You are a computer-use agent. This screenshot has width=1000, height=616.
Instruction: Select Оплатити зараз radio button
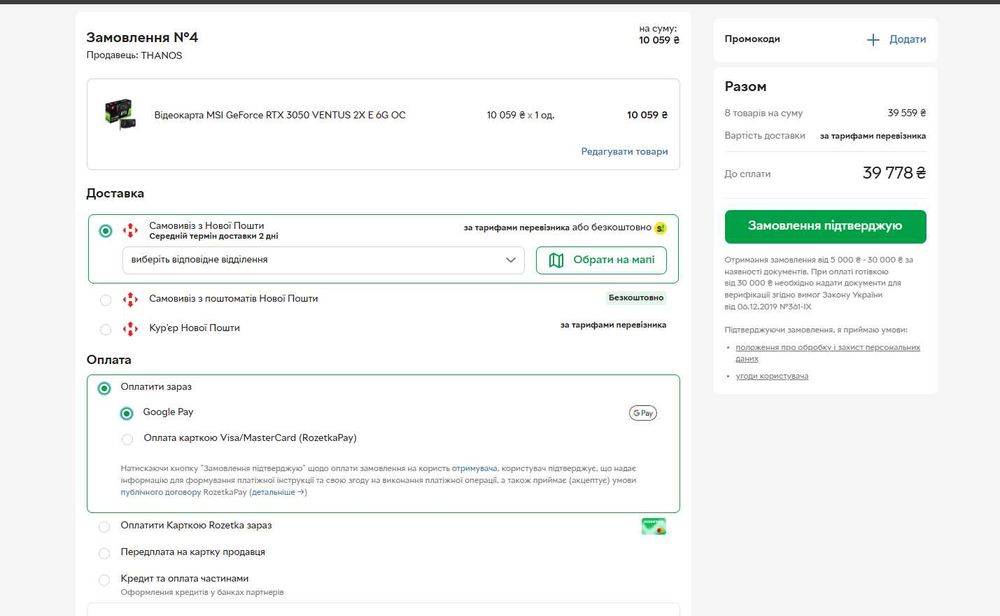pyautogui.click(x=104, y=388)
